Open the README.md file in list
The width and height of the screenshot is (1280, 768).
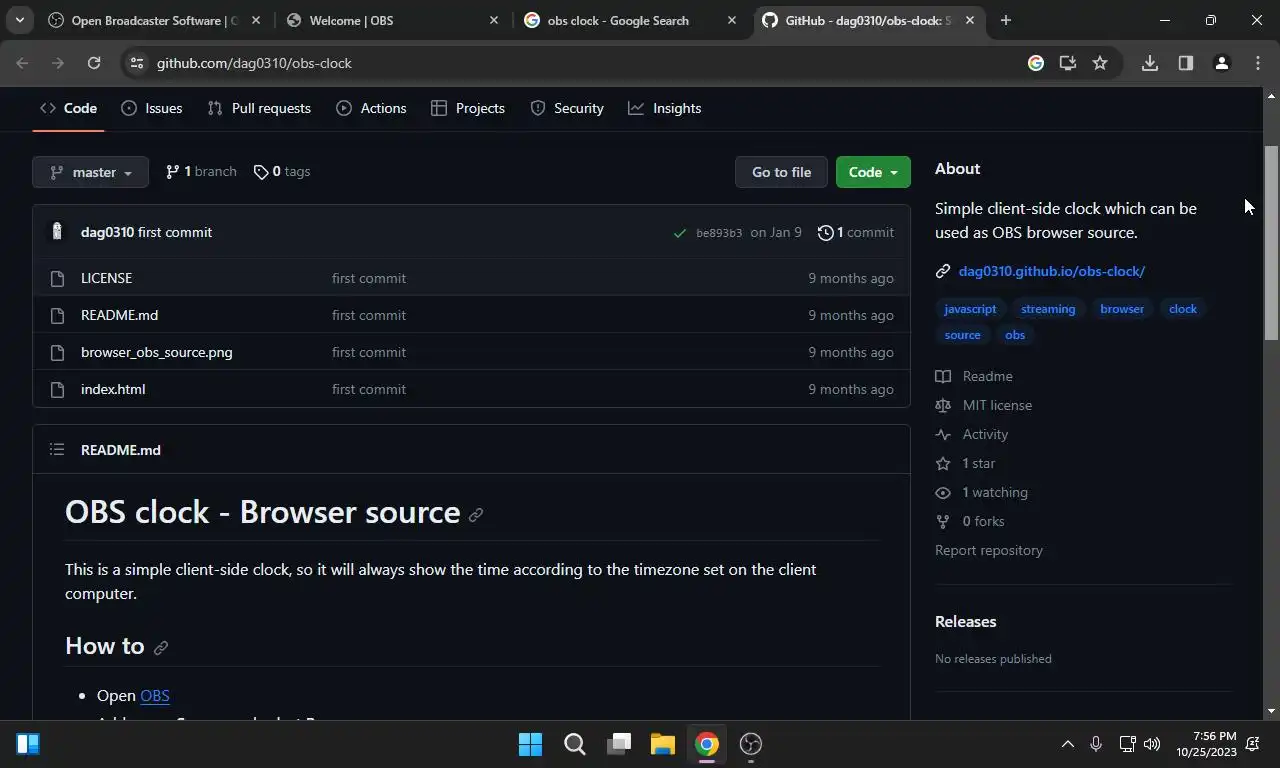click(x=119, y=315)
